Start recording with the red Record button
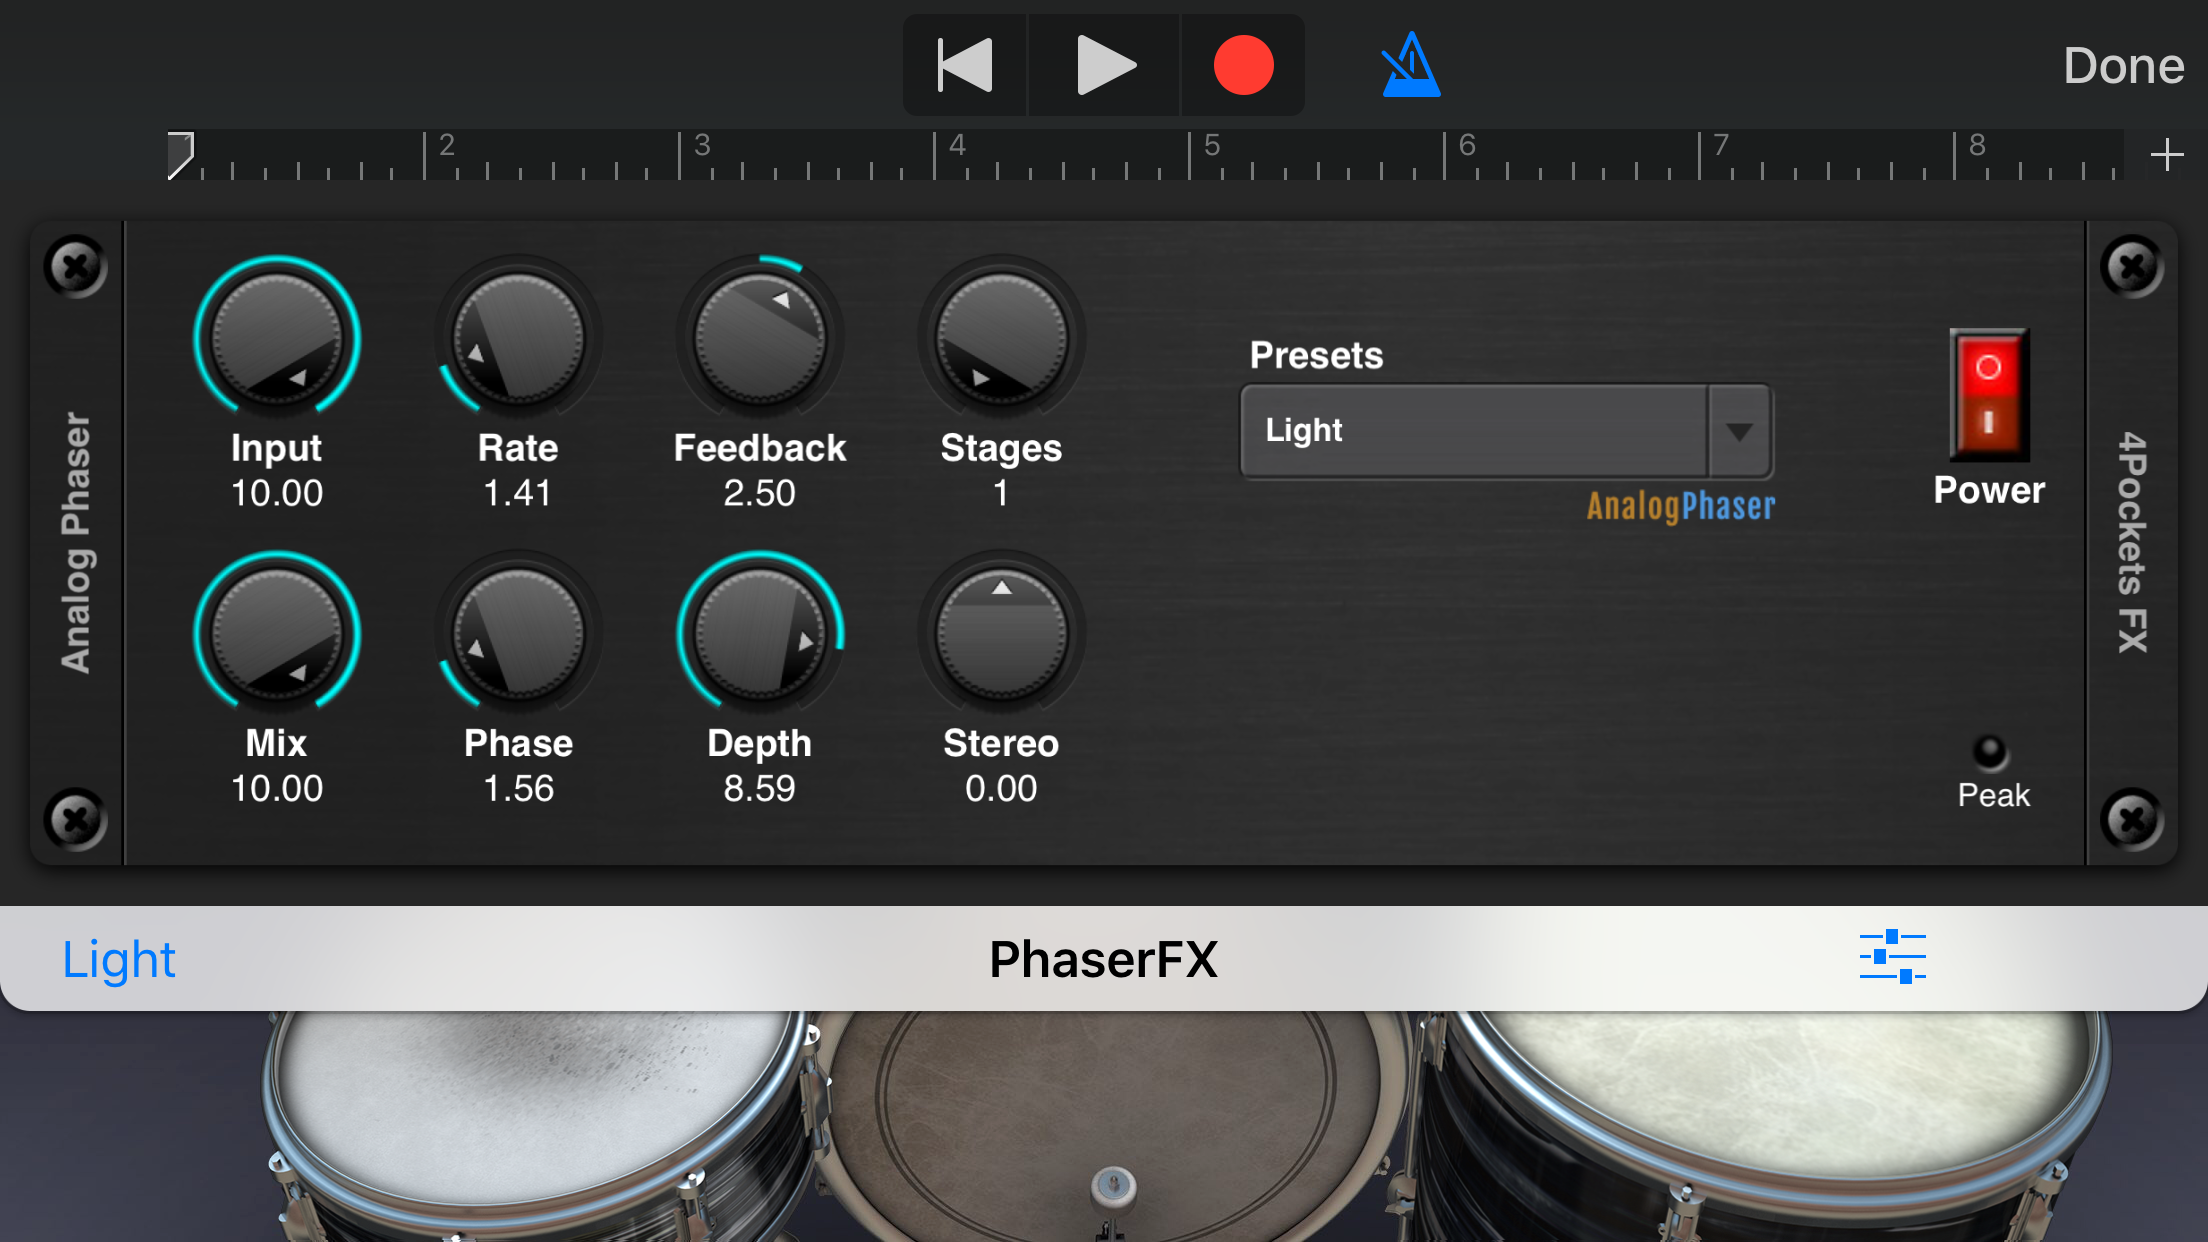 coord(1243,66)
